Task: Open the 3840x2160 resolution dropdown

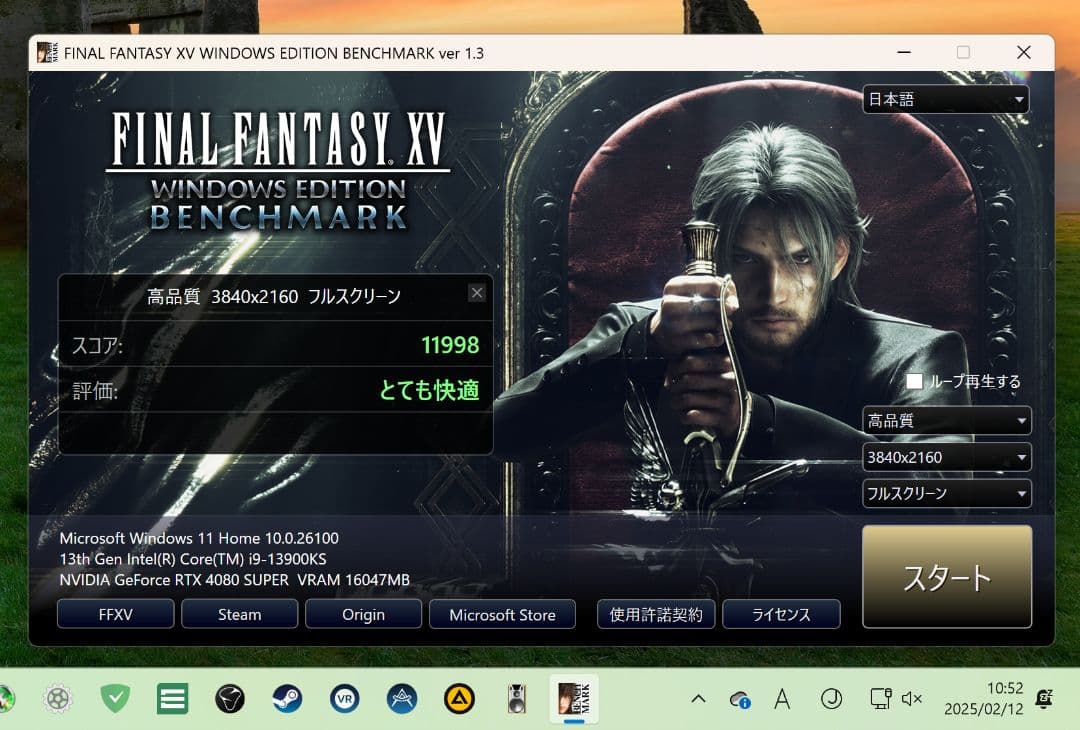Action: coord(946,457)
